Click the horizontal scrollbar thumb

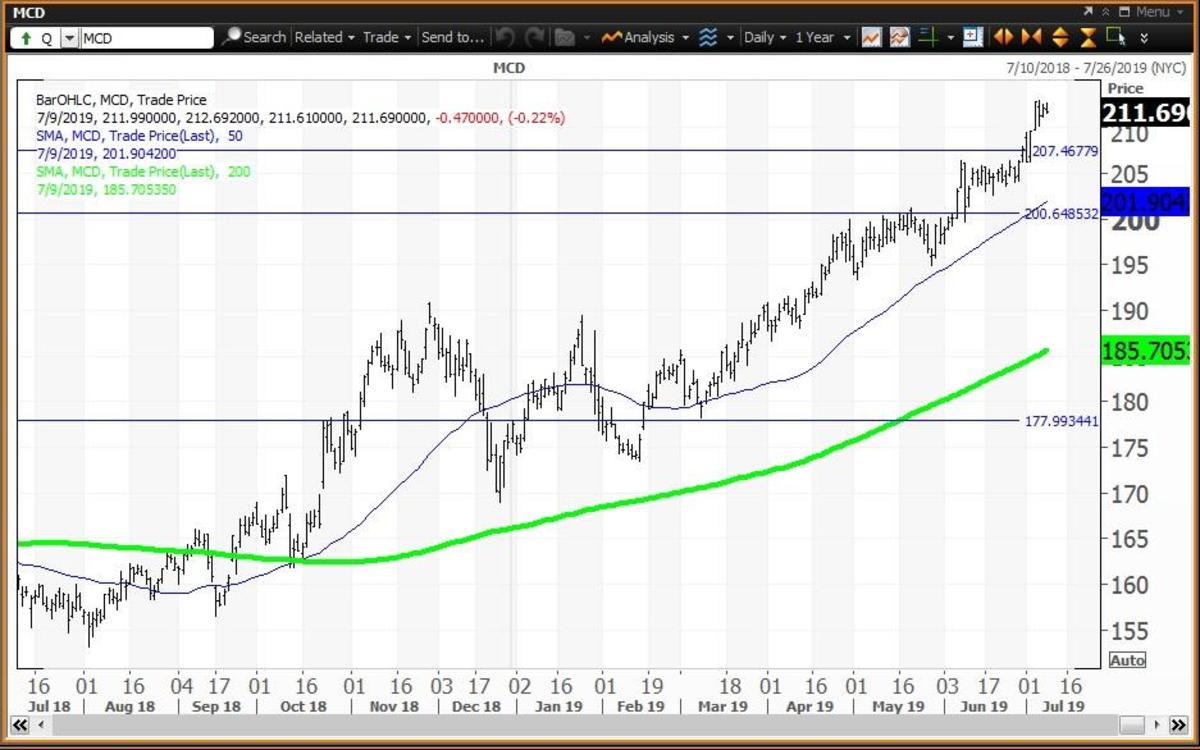tap(1131, 725)
